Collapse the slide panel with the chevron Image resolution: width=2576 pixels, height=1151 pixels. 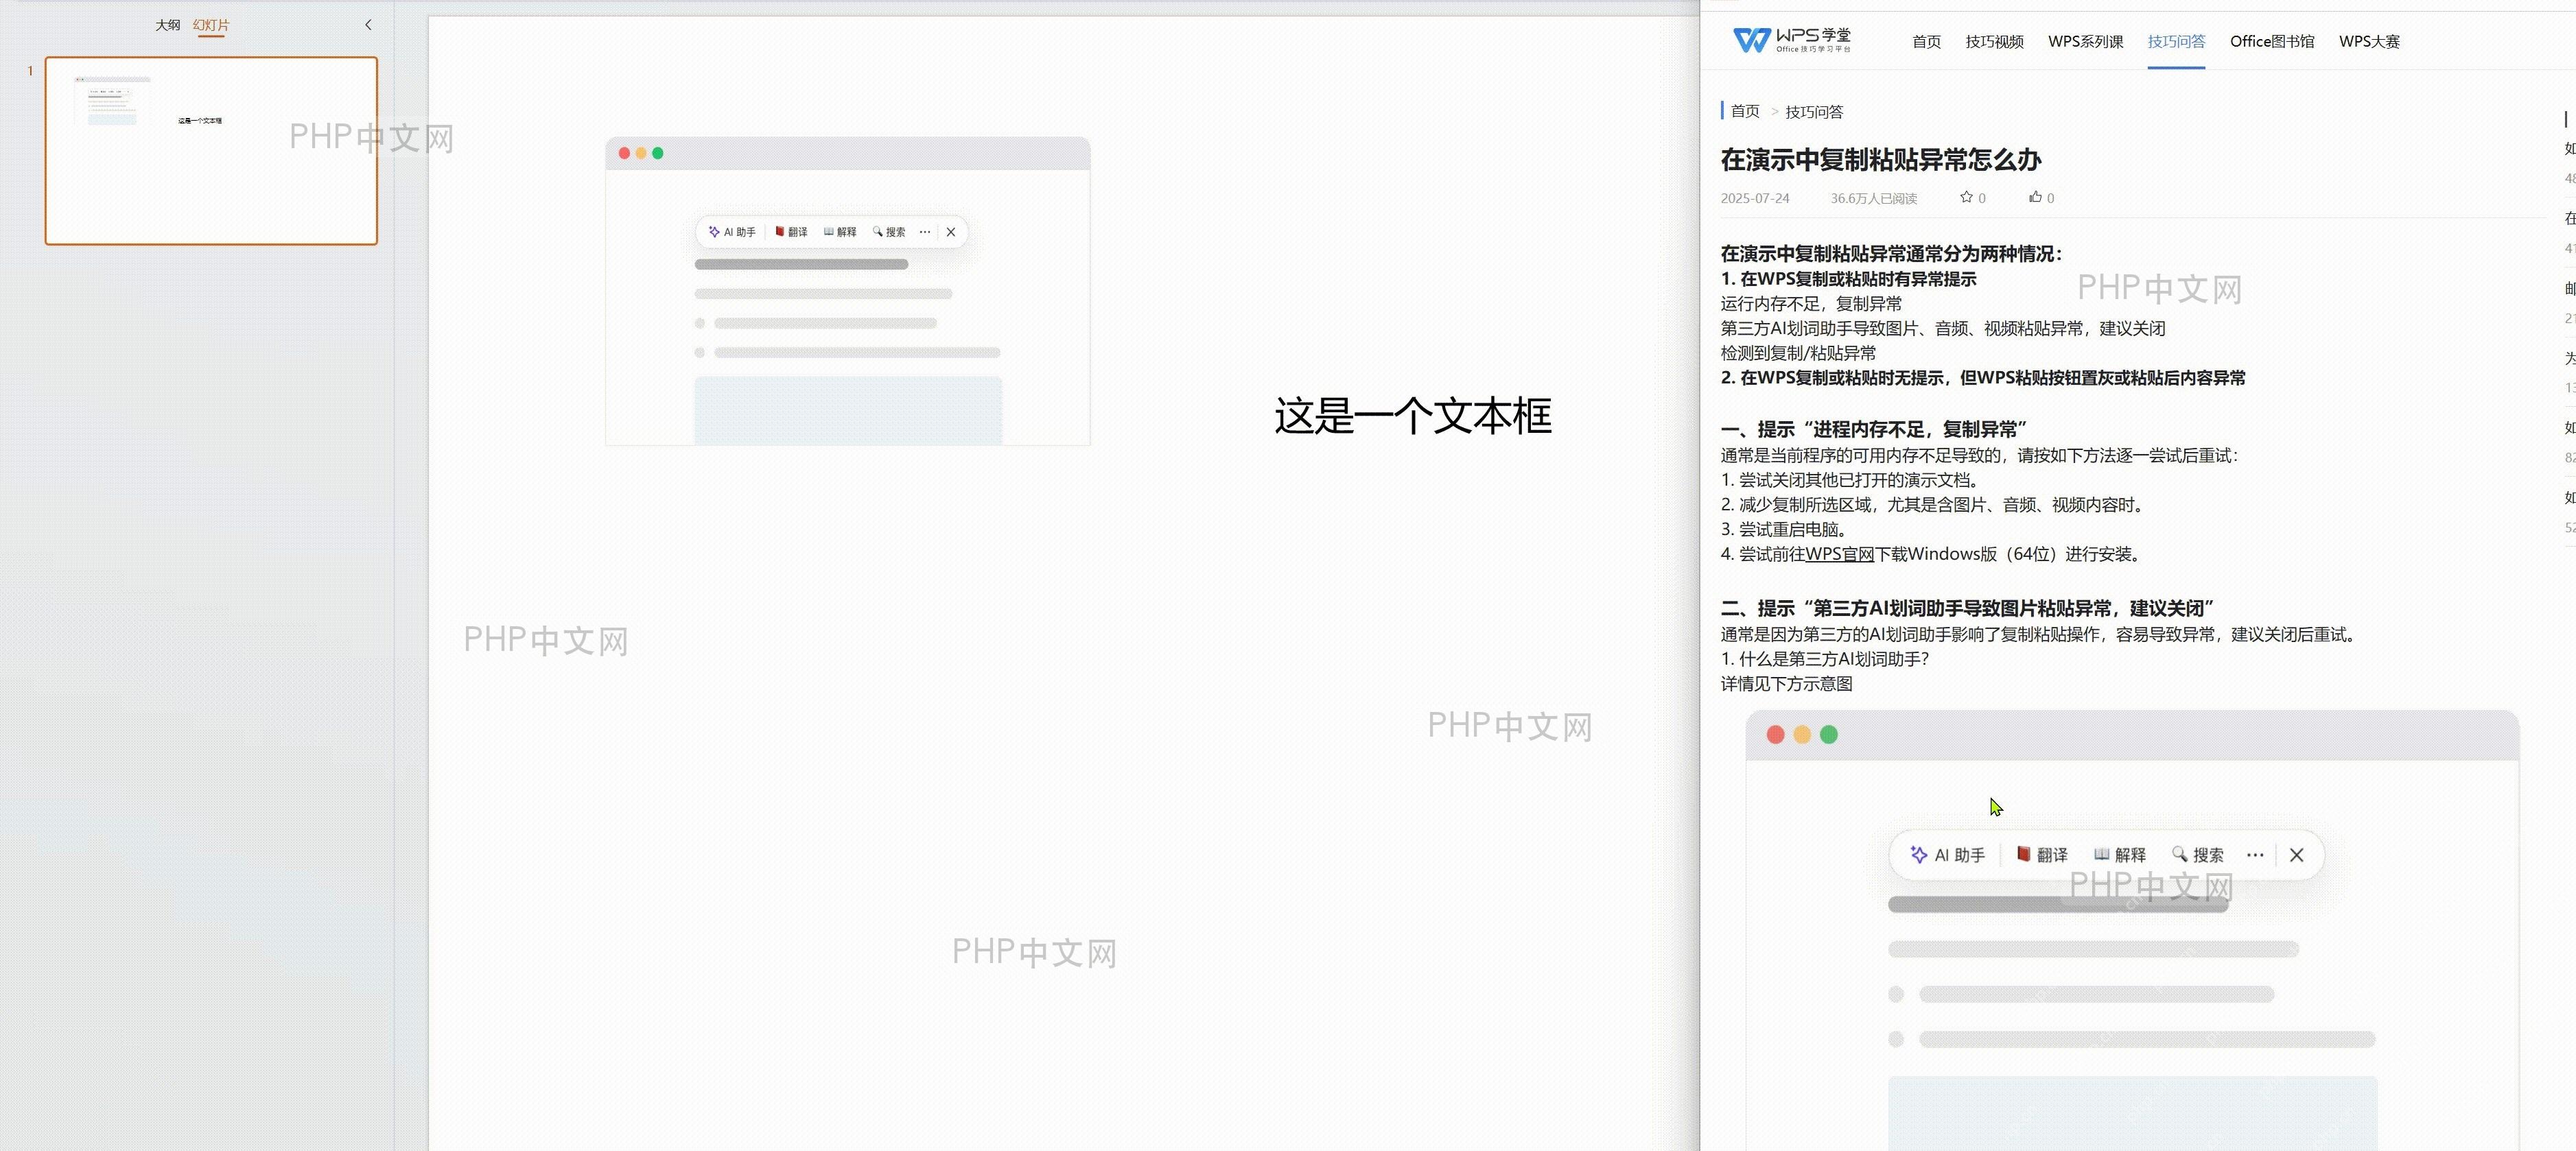(368, 25)
